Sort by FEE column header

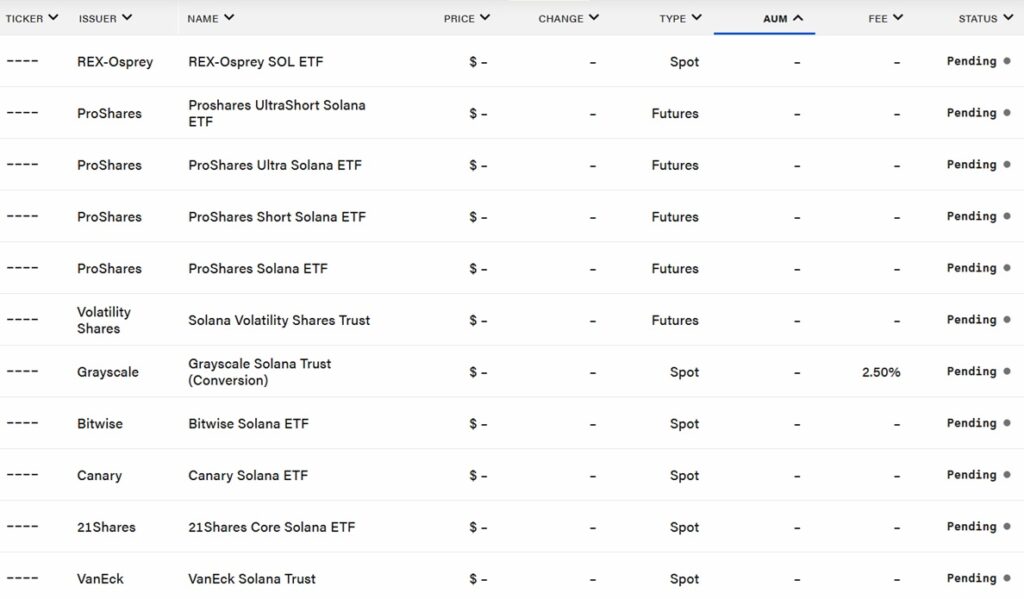tap(885, 18)
